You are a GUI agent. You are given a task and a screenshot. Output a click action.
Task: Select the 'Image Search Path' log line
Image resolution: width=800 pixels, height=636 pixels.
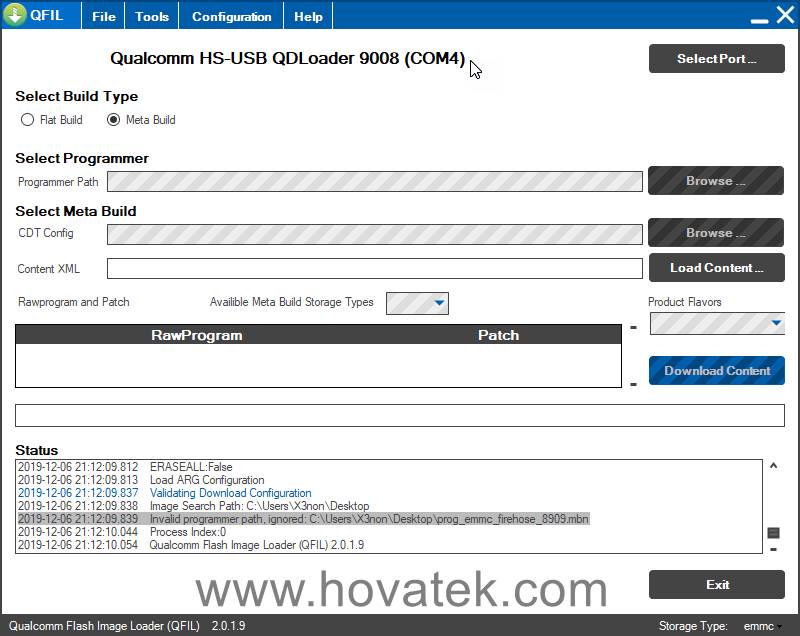click(x=193, y=506)
